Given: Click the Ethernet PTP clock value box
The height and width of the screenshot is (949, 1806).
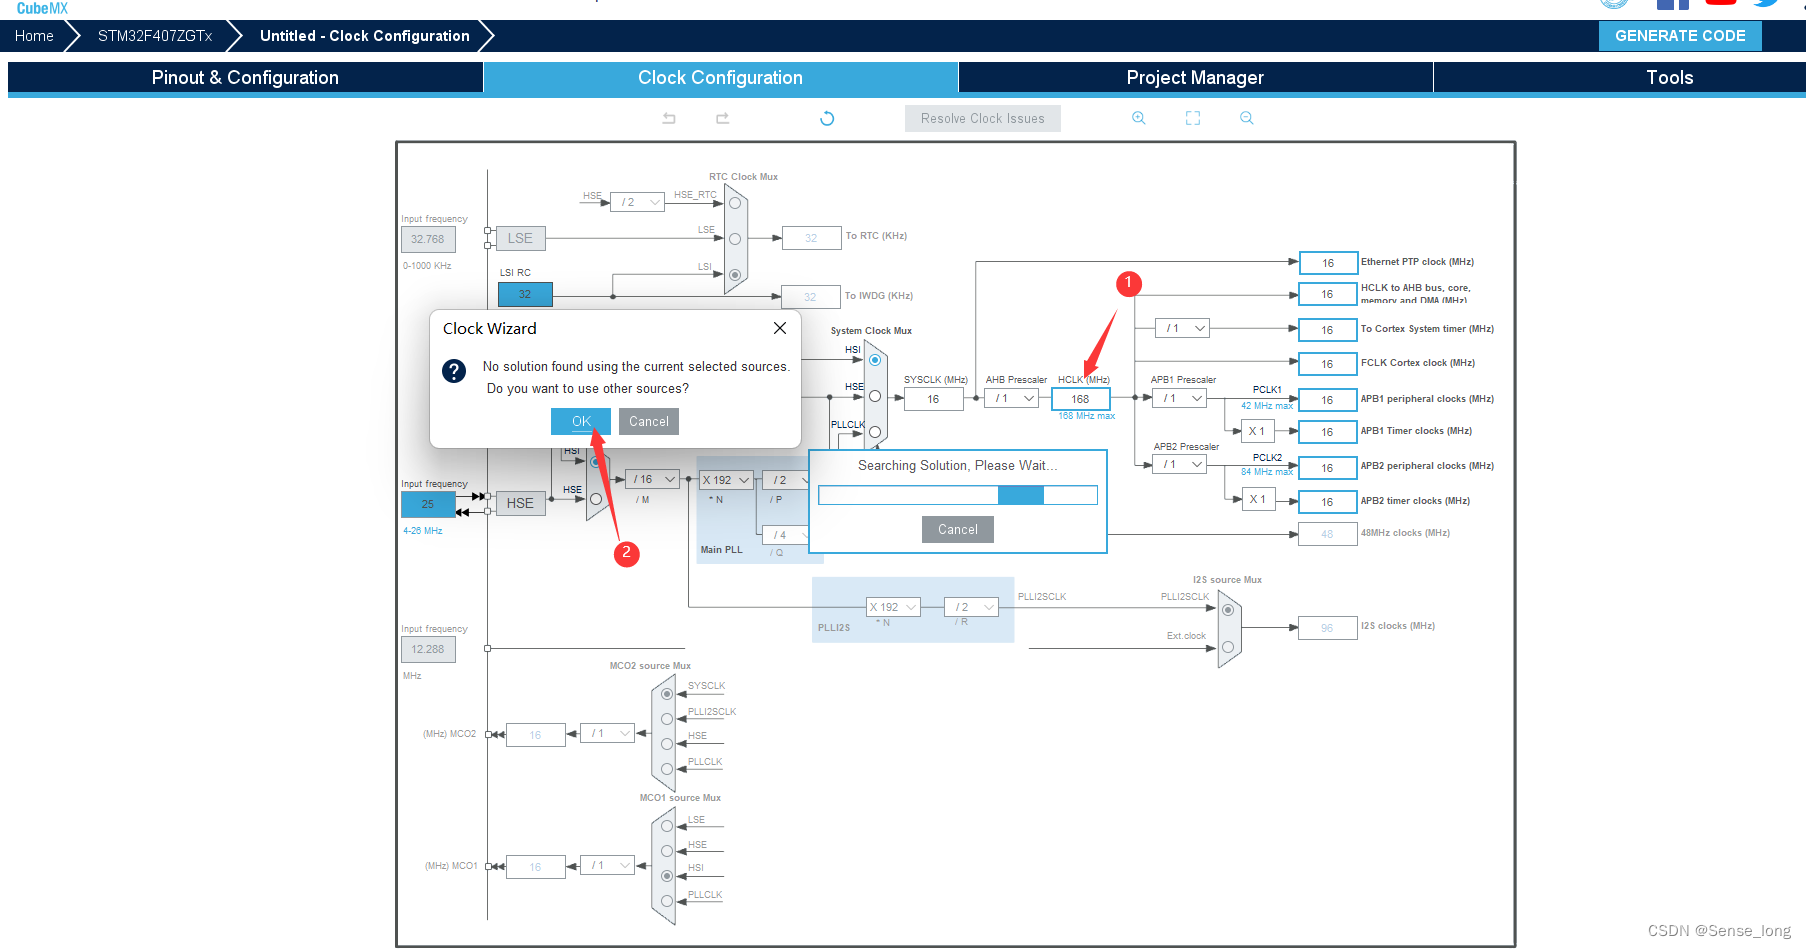Looking at the screenshot, I should [1328, 263].
